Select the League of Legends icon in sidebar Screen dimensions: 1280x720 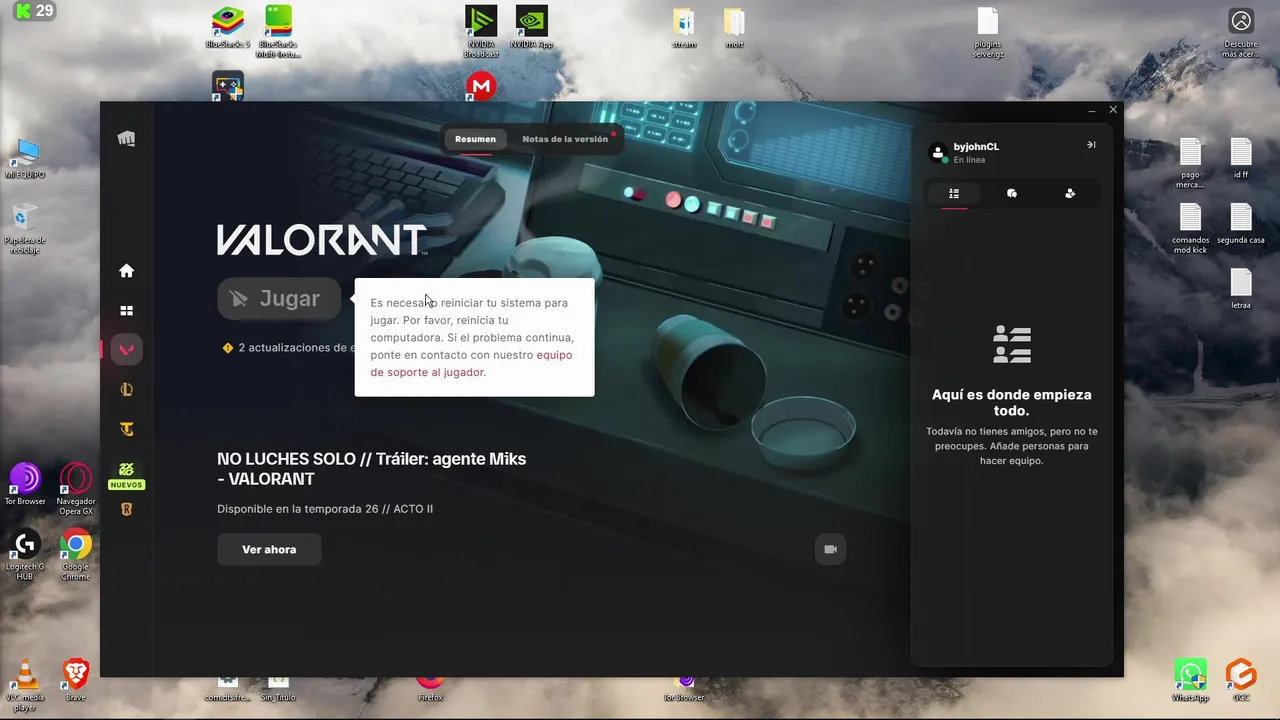pos(126,390)
